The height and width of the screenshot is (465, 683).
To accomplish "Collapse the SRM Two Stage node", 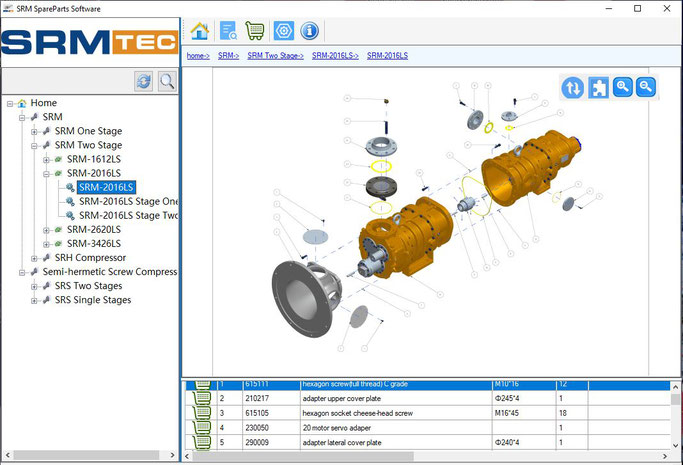I will click(34, 146).
